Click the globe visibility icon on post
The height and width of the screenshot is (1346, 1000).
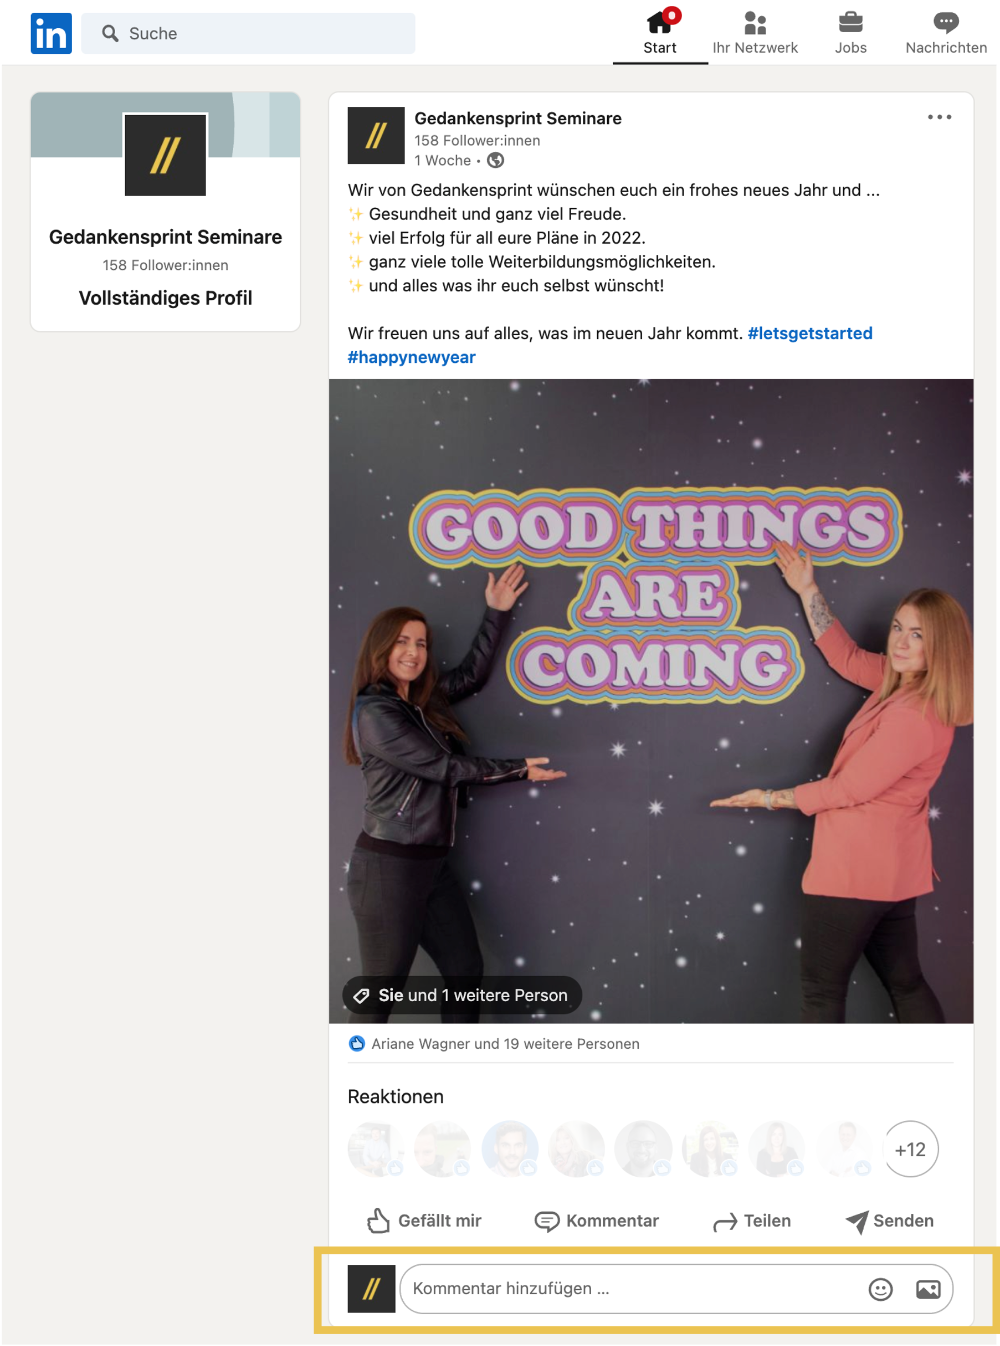coord(495,160)
